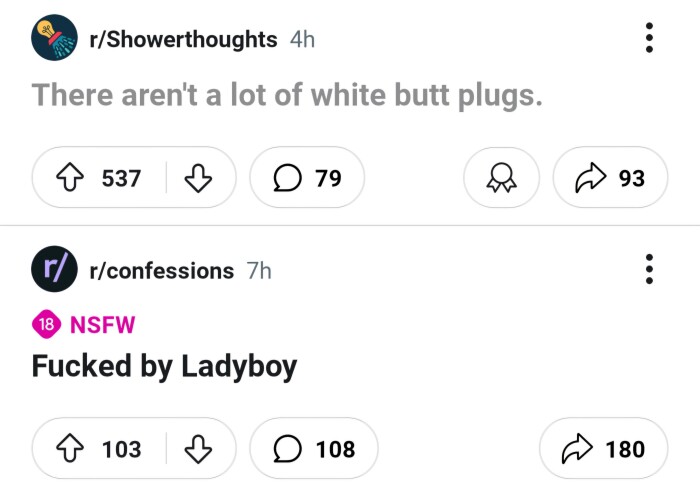Upvote the Showerthoughts post
700x489 pixels.
tap(70, 178)
